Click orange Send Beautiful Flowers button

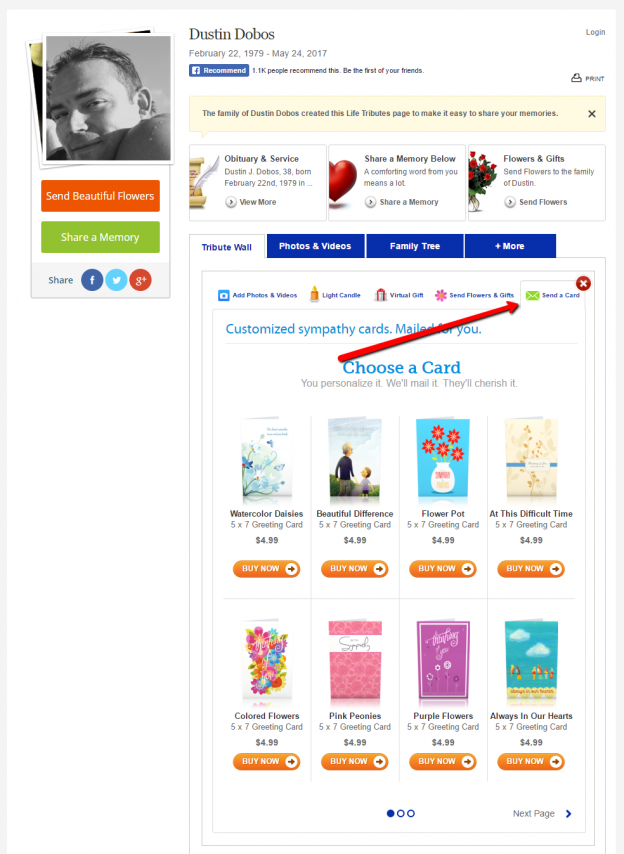pyautogui.click(x=100, y=196)
